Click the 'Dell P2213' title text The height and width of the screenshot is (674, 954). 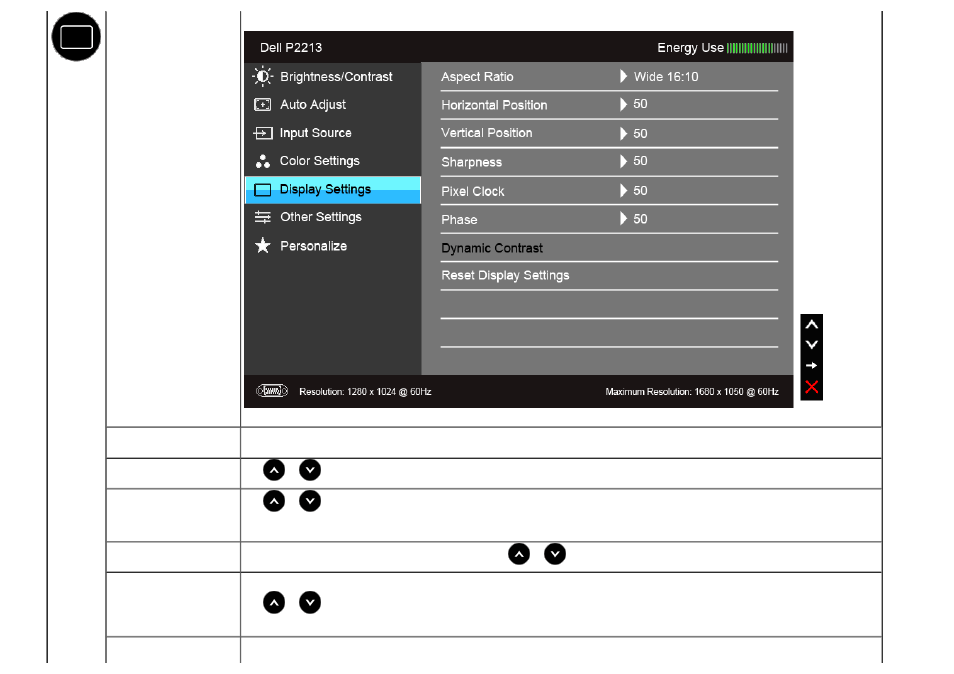coord(291,47)
